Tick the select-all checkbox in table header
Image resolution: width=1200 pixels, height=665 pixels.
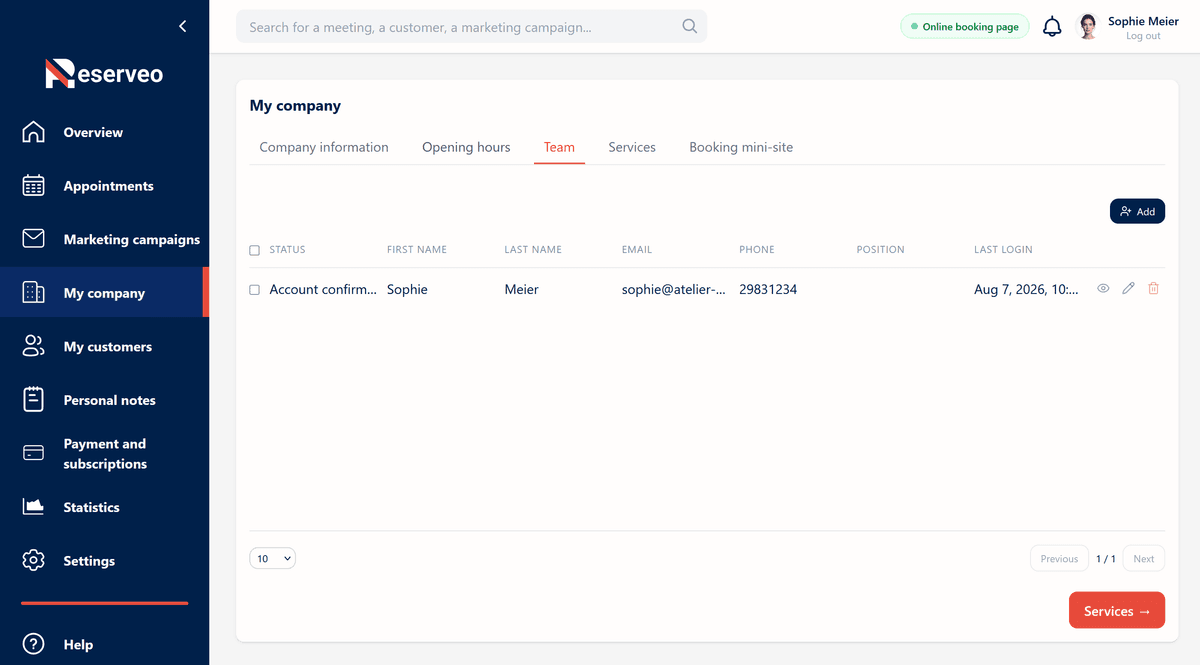pos(254,250)
